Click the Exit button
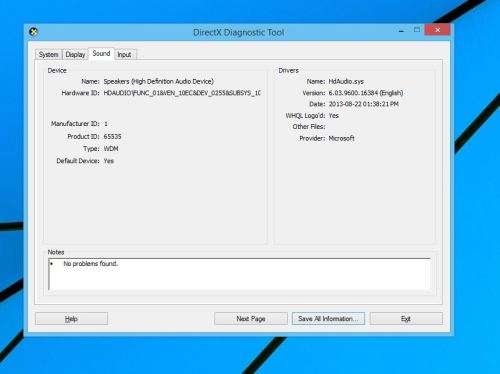The height and width of the screenshot is (374, 500). pyautogui.click(x=406, y=319)
